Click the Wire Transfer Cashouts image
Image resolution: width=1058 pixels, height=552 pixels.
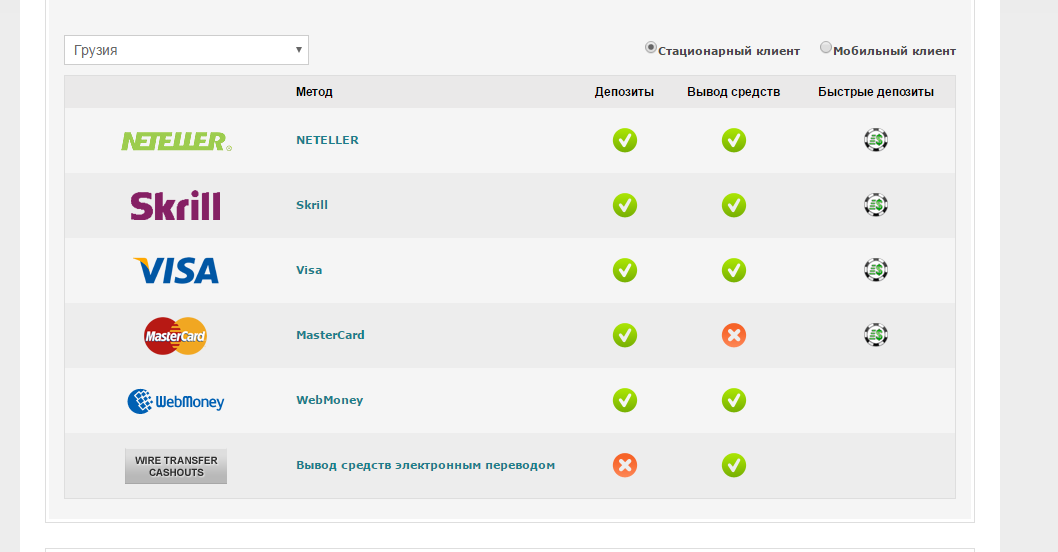(x=176, y=466)
